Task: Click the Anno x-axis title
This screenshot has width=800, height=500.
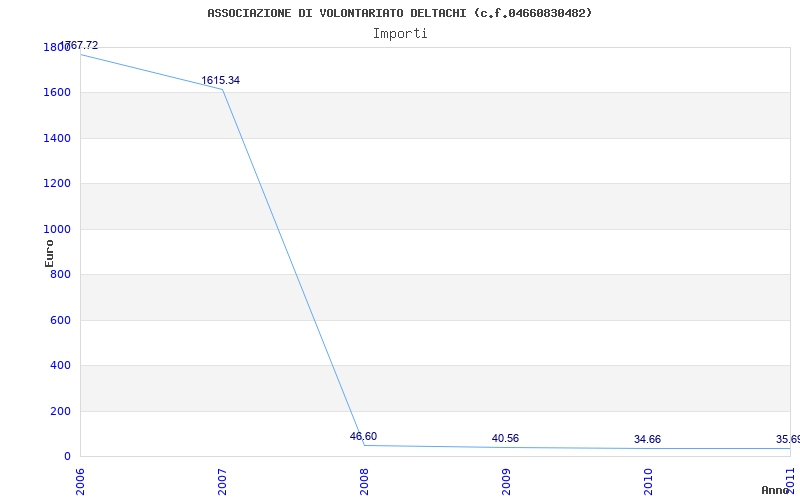Action: click(x=776, y=490)
